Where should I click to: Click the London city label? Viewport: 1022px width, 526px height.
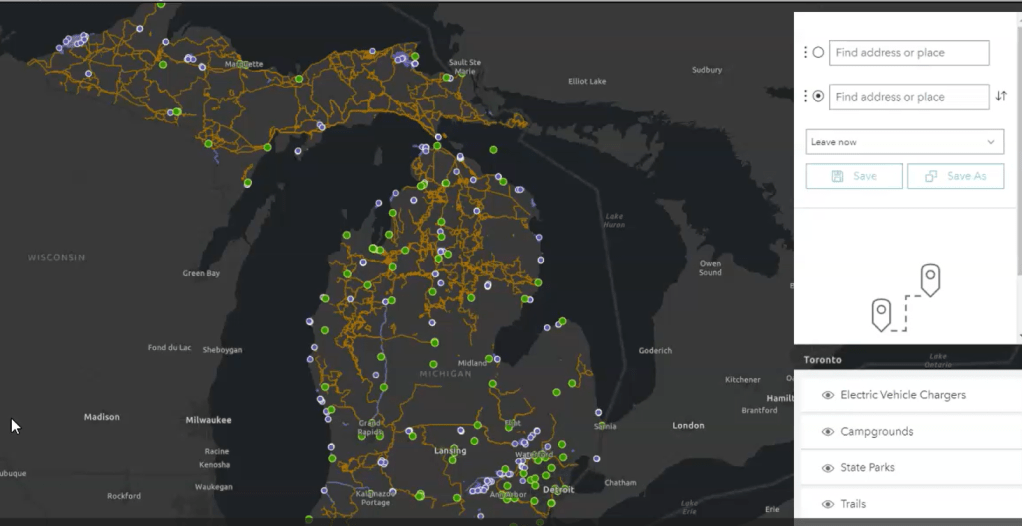tap(688, 426)
